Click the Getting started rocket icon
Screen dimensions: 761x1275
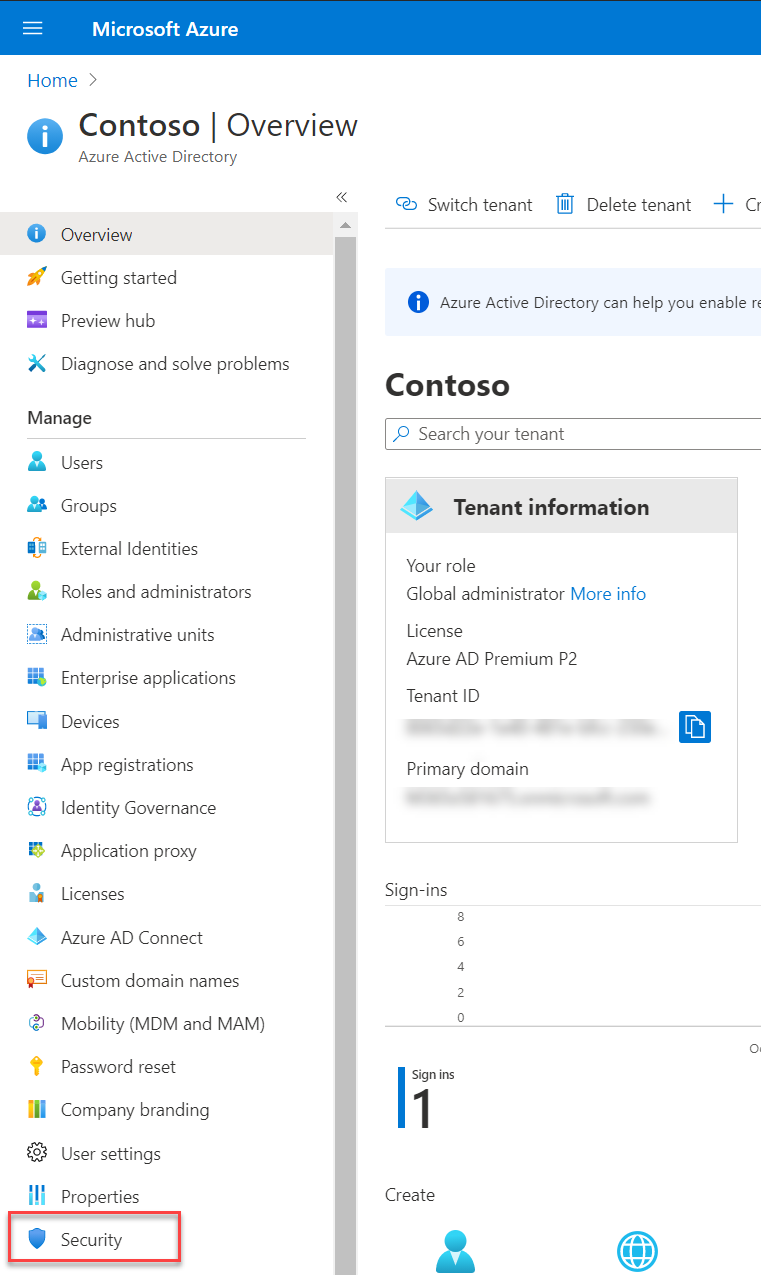(37, 277)
